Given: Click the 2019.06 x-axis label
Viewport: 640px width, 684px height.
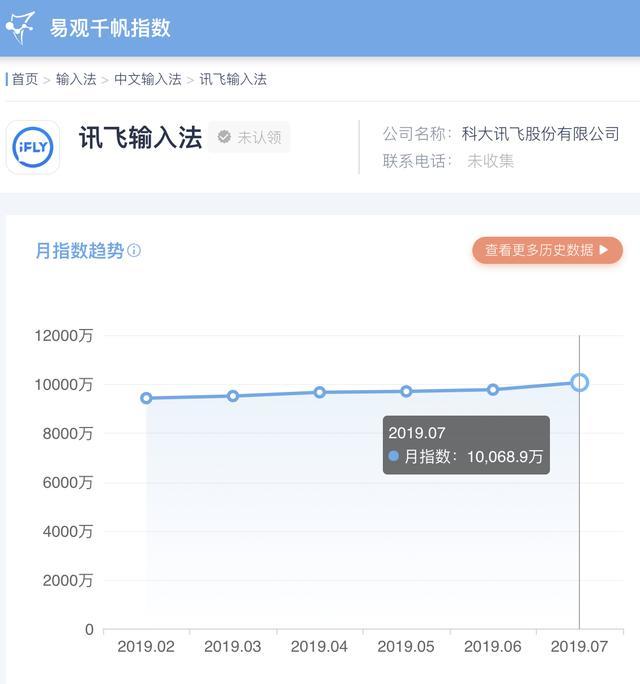Looking at the screenshot, I should tap(493, 647).
